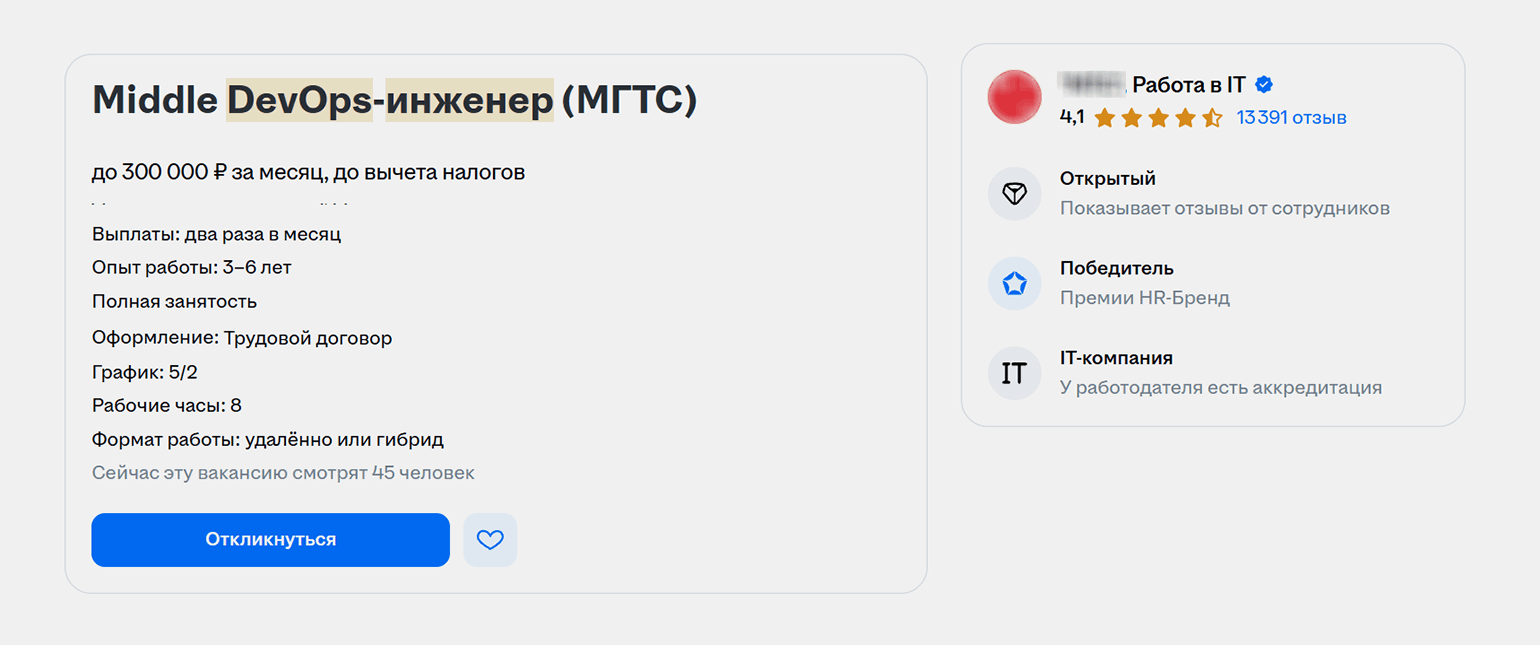The width and height of the screenshot is (1540, 645).
Task: Click the diamond icon beside Открытый
Action: click(x=1015, y=194)
